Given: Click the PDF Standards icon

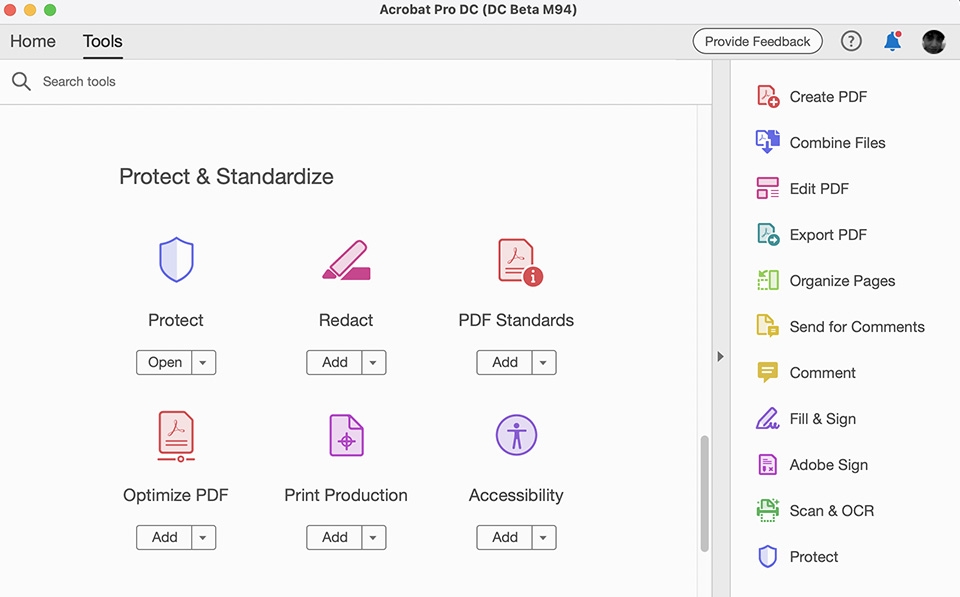Looking at the screenshot, I should [x=518, y=262].
